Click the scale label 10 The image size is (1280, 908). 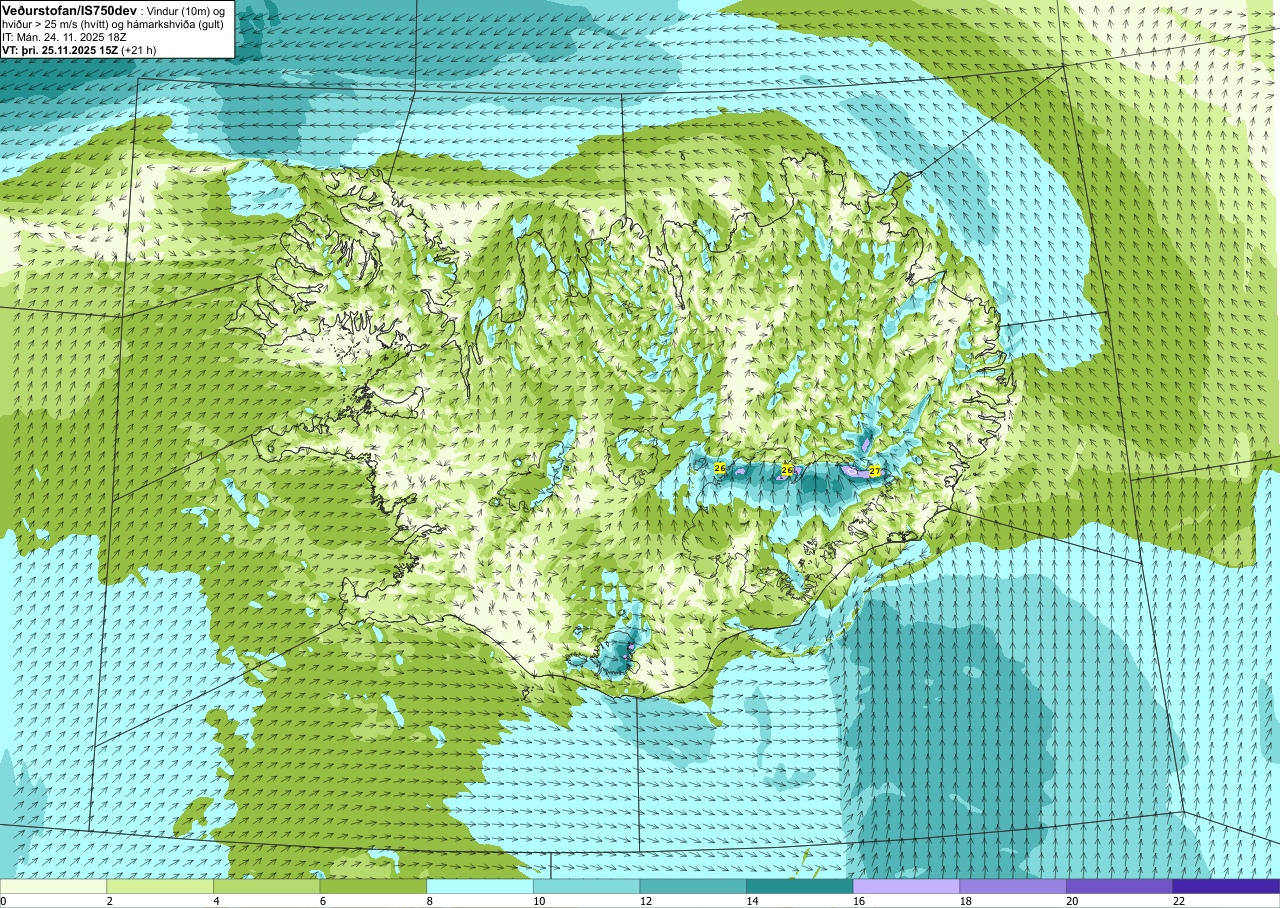(x=539, y=901)
